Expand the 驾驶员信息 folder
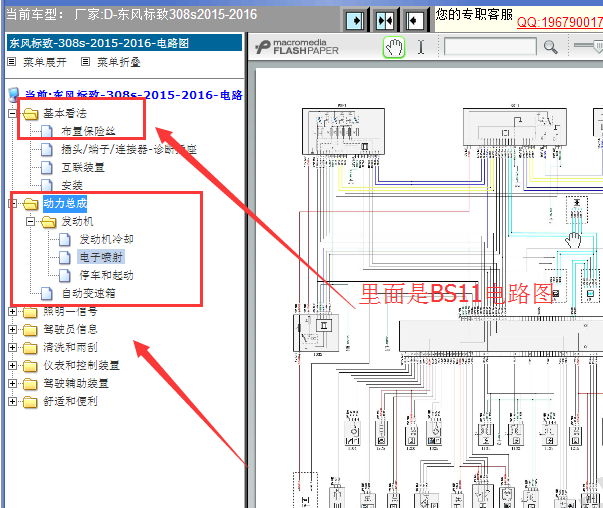Image resolution: width=603 pixels, height=508 pixels. point(12,330)
